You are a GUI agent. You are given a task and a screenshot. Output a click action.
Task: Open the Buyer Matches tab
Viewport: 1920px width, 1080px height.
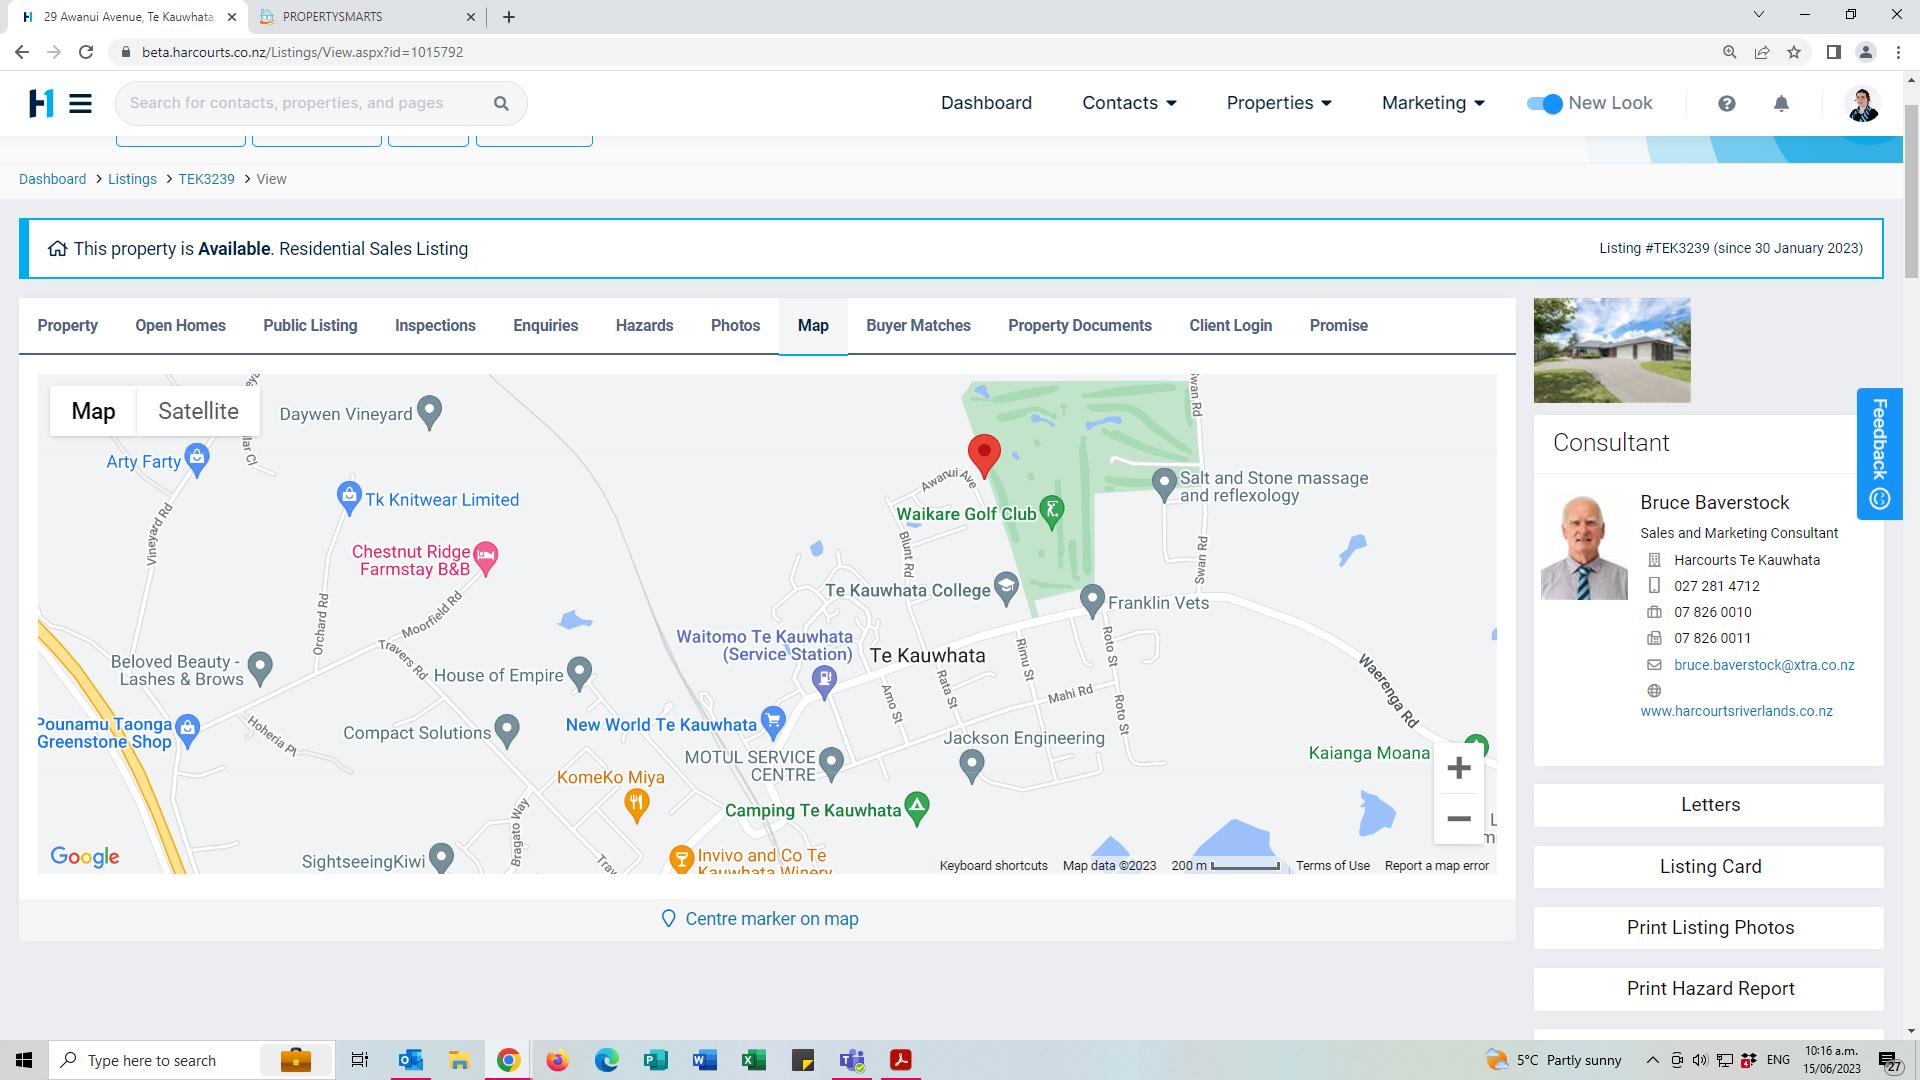point(918,326)
